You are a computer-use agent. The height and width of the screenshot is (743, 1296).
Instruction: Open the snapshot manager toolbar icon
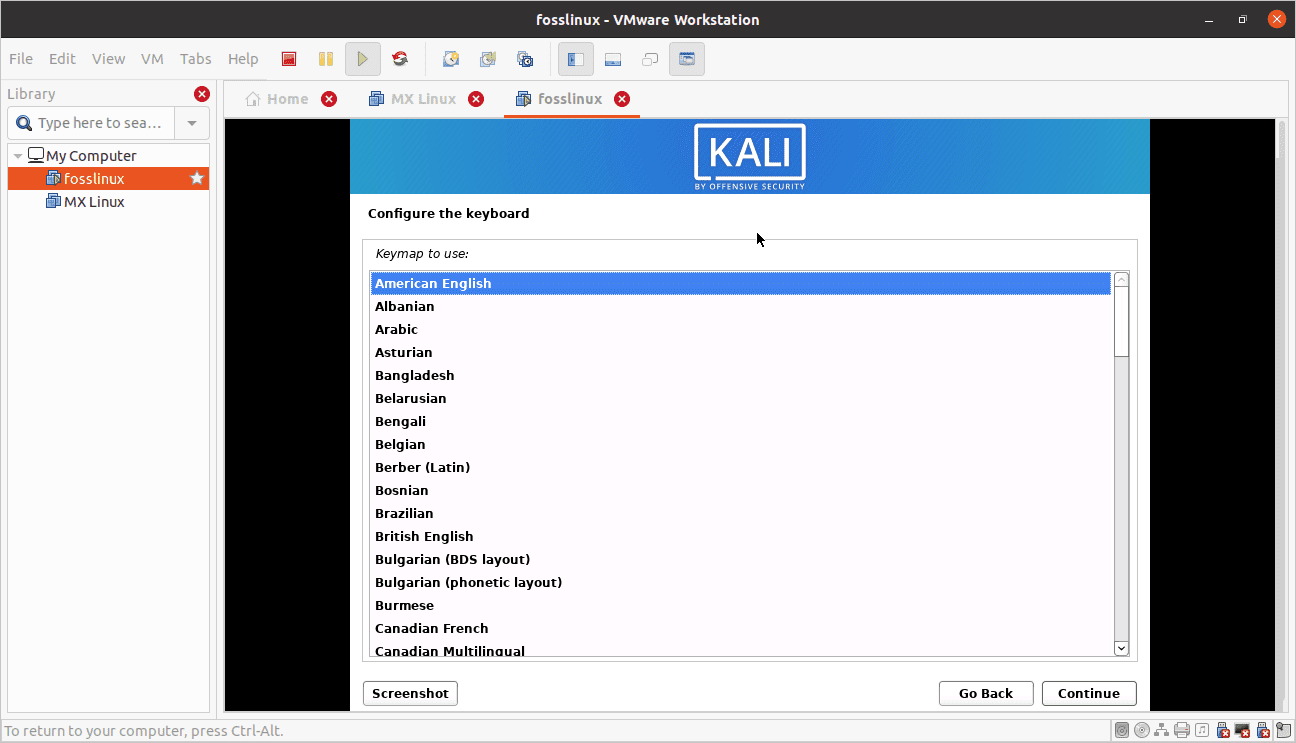[525, 59]
